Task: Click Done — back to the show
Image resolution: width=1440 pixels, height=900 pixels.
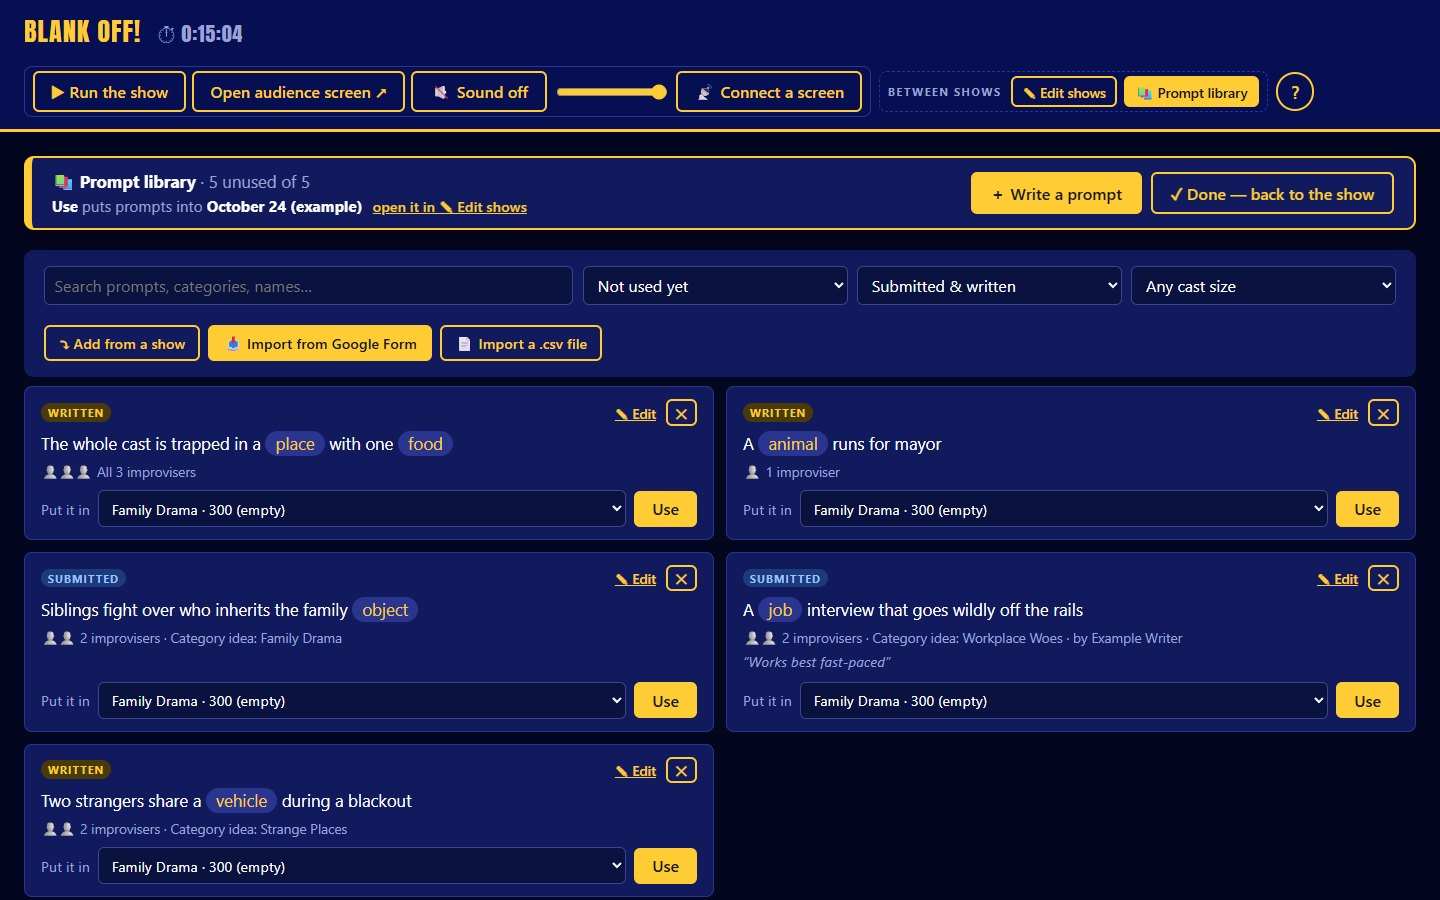Action: pos(1272,194)
